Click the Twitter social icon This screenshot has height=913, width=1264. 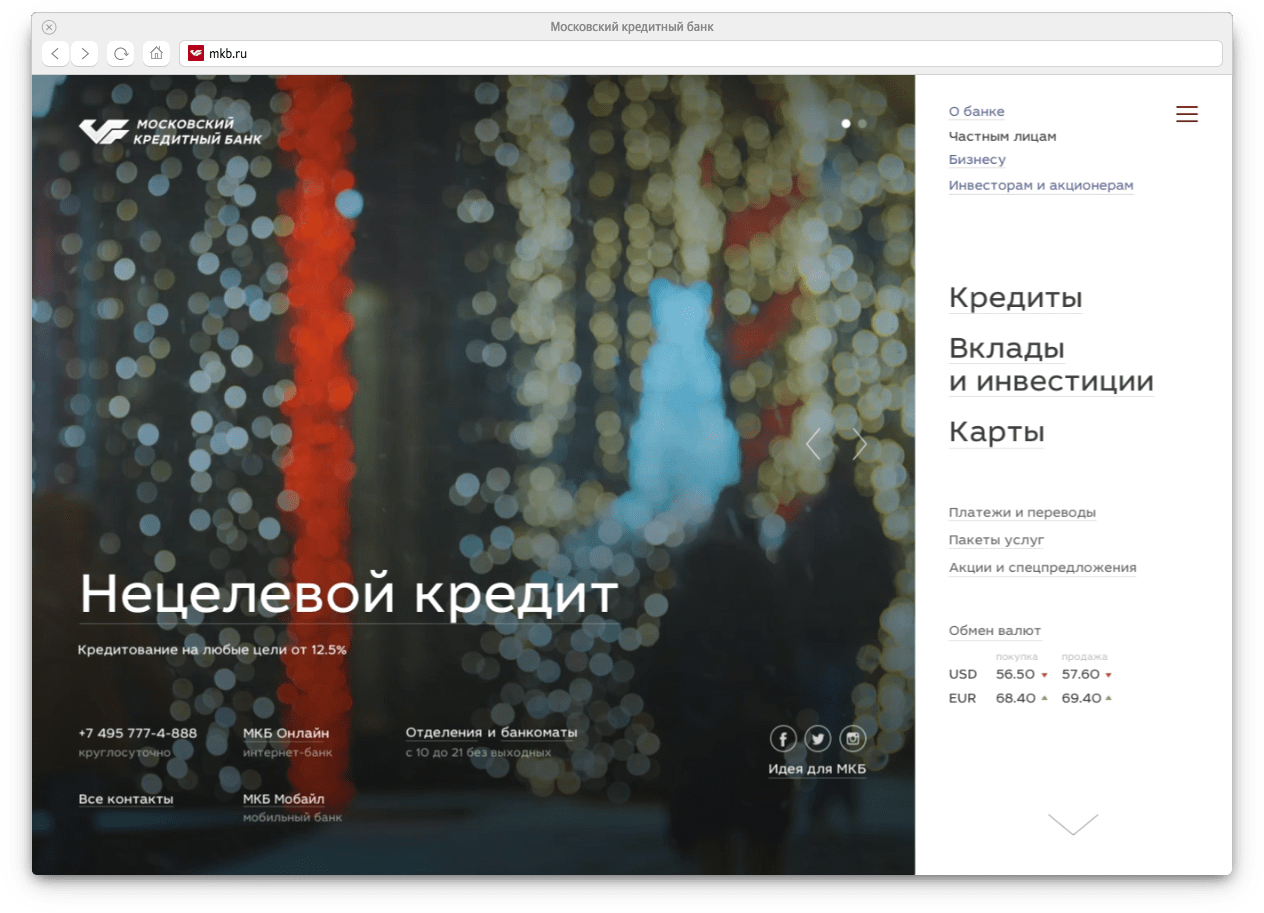(x=818, y=739)
